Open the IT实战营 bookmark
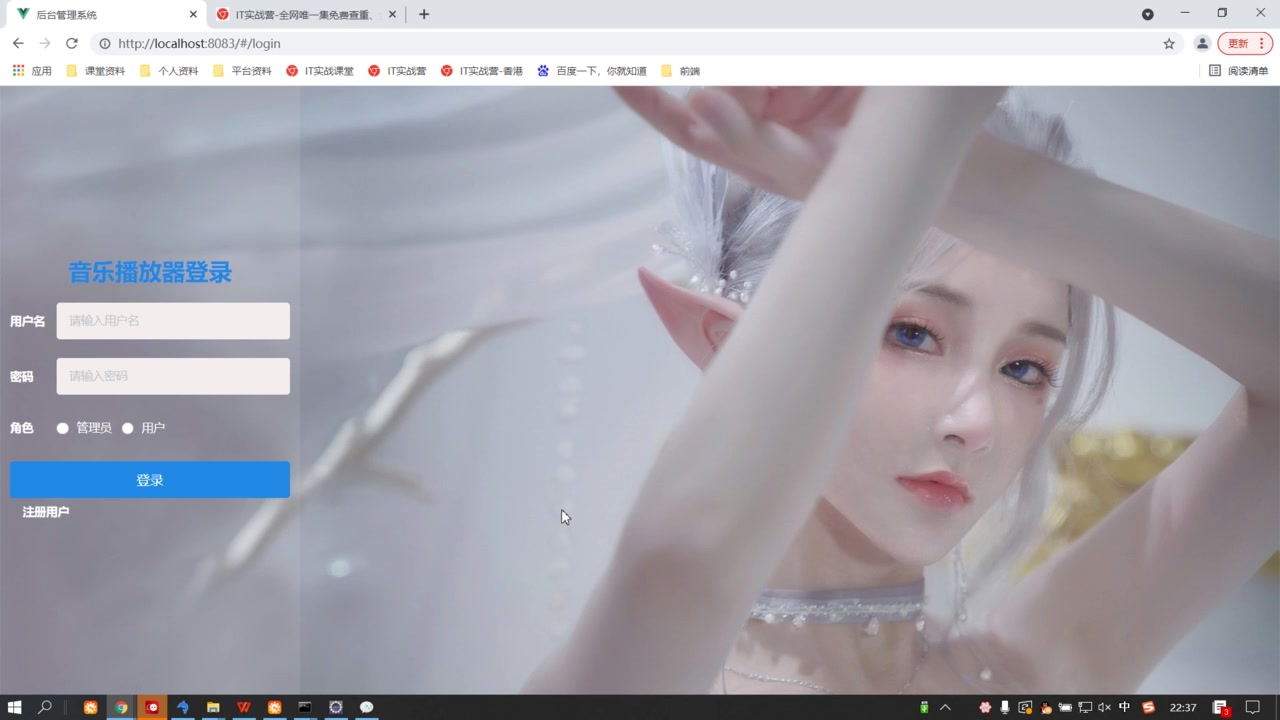This screenshot has width=1280, height=720. 397,71
